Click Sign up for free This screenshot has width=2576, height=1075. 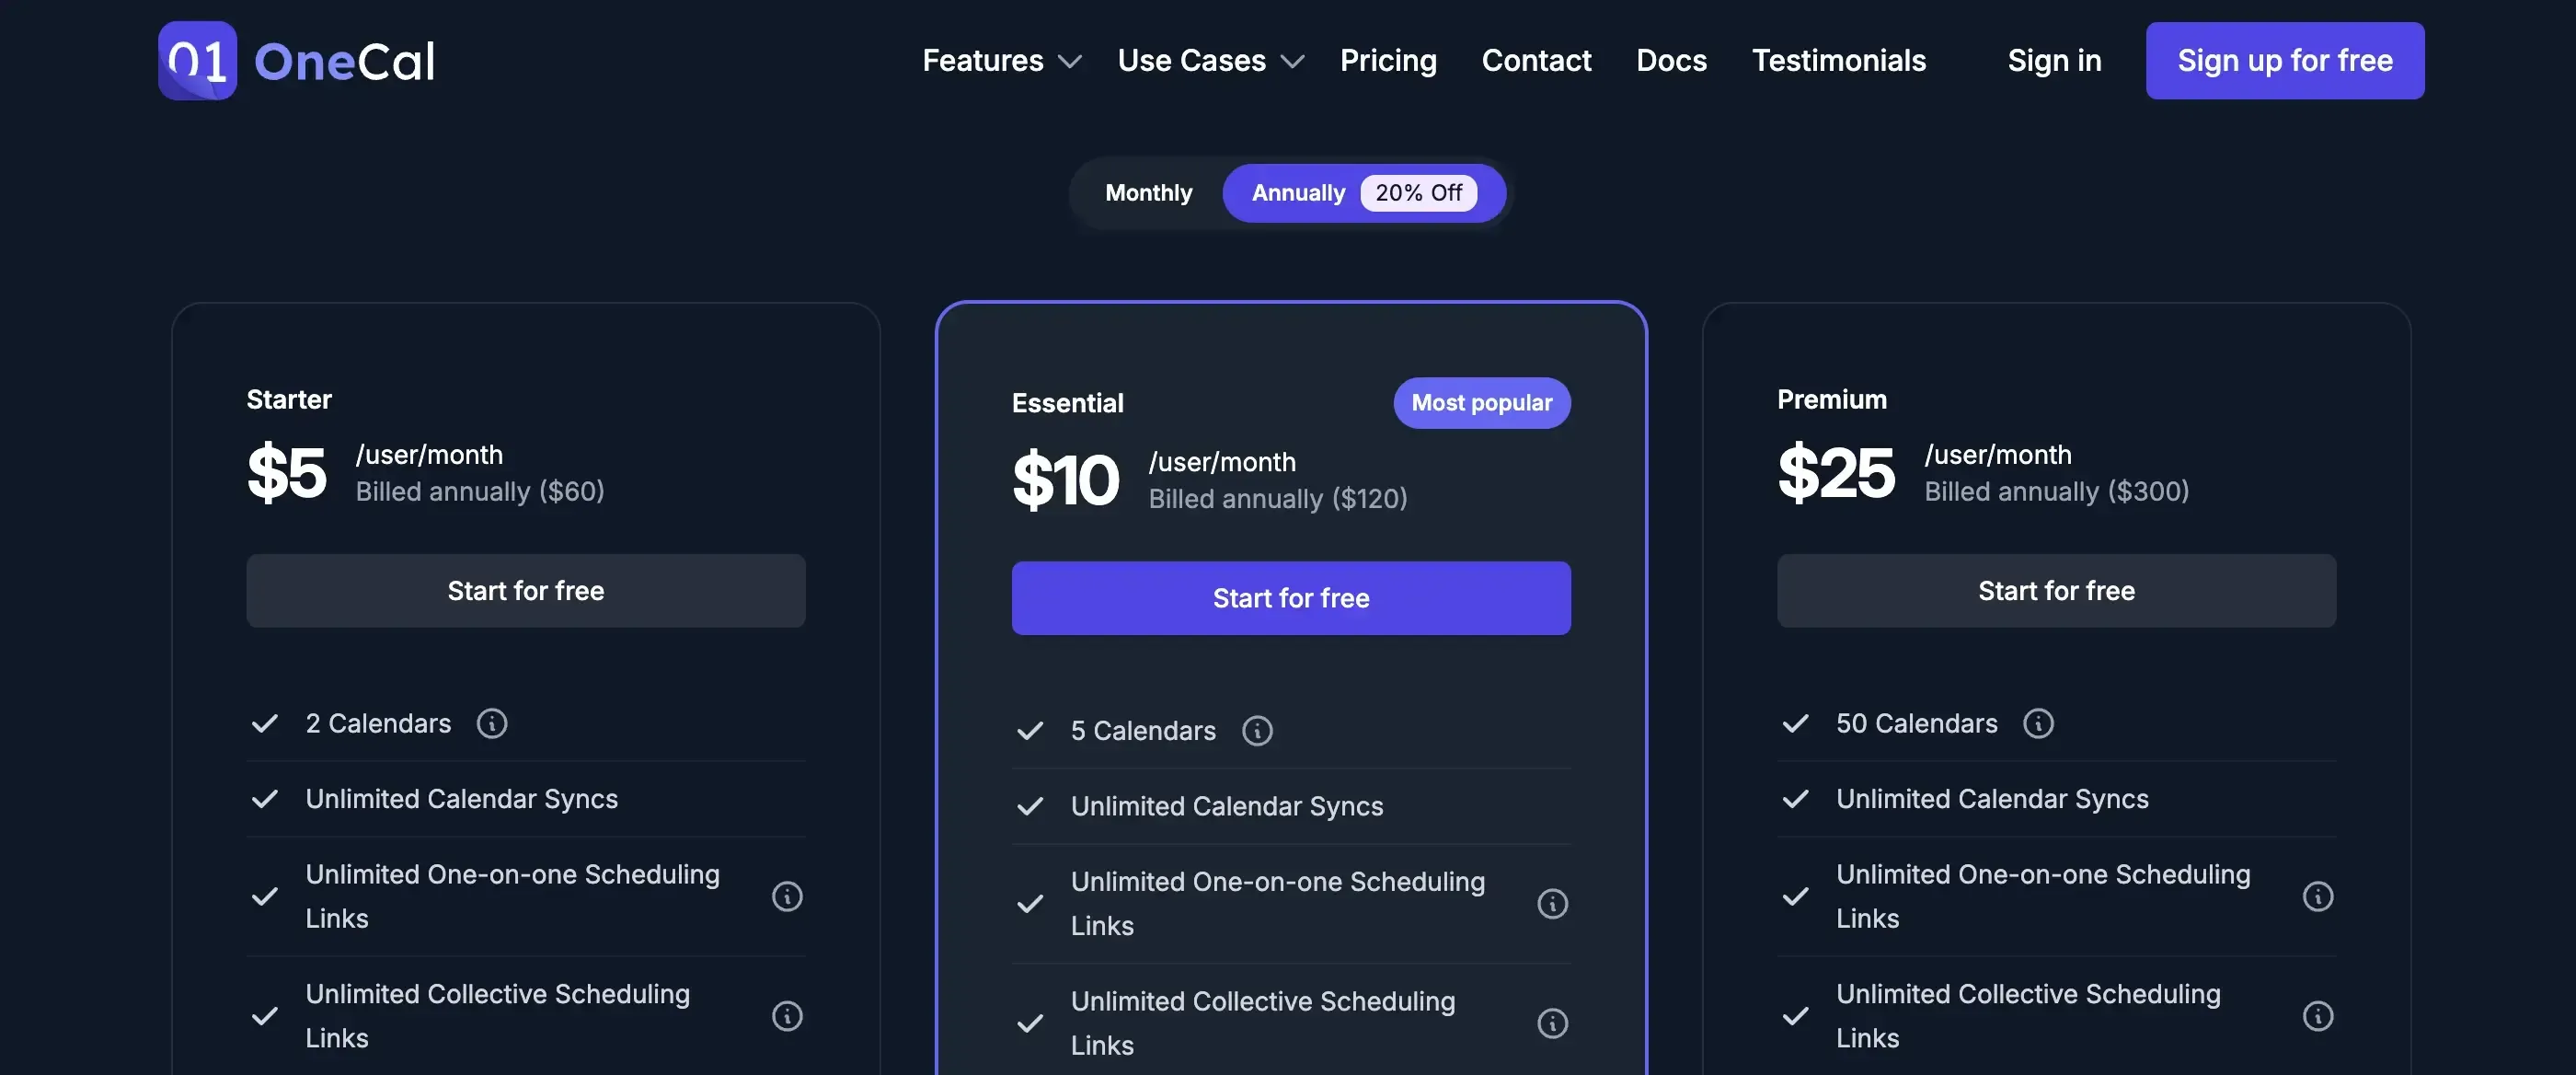[x=2285, y=60]
